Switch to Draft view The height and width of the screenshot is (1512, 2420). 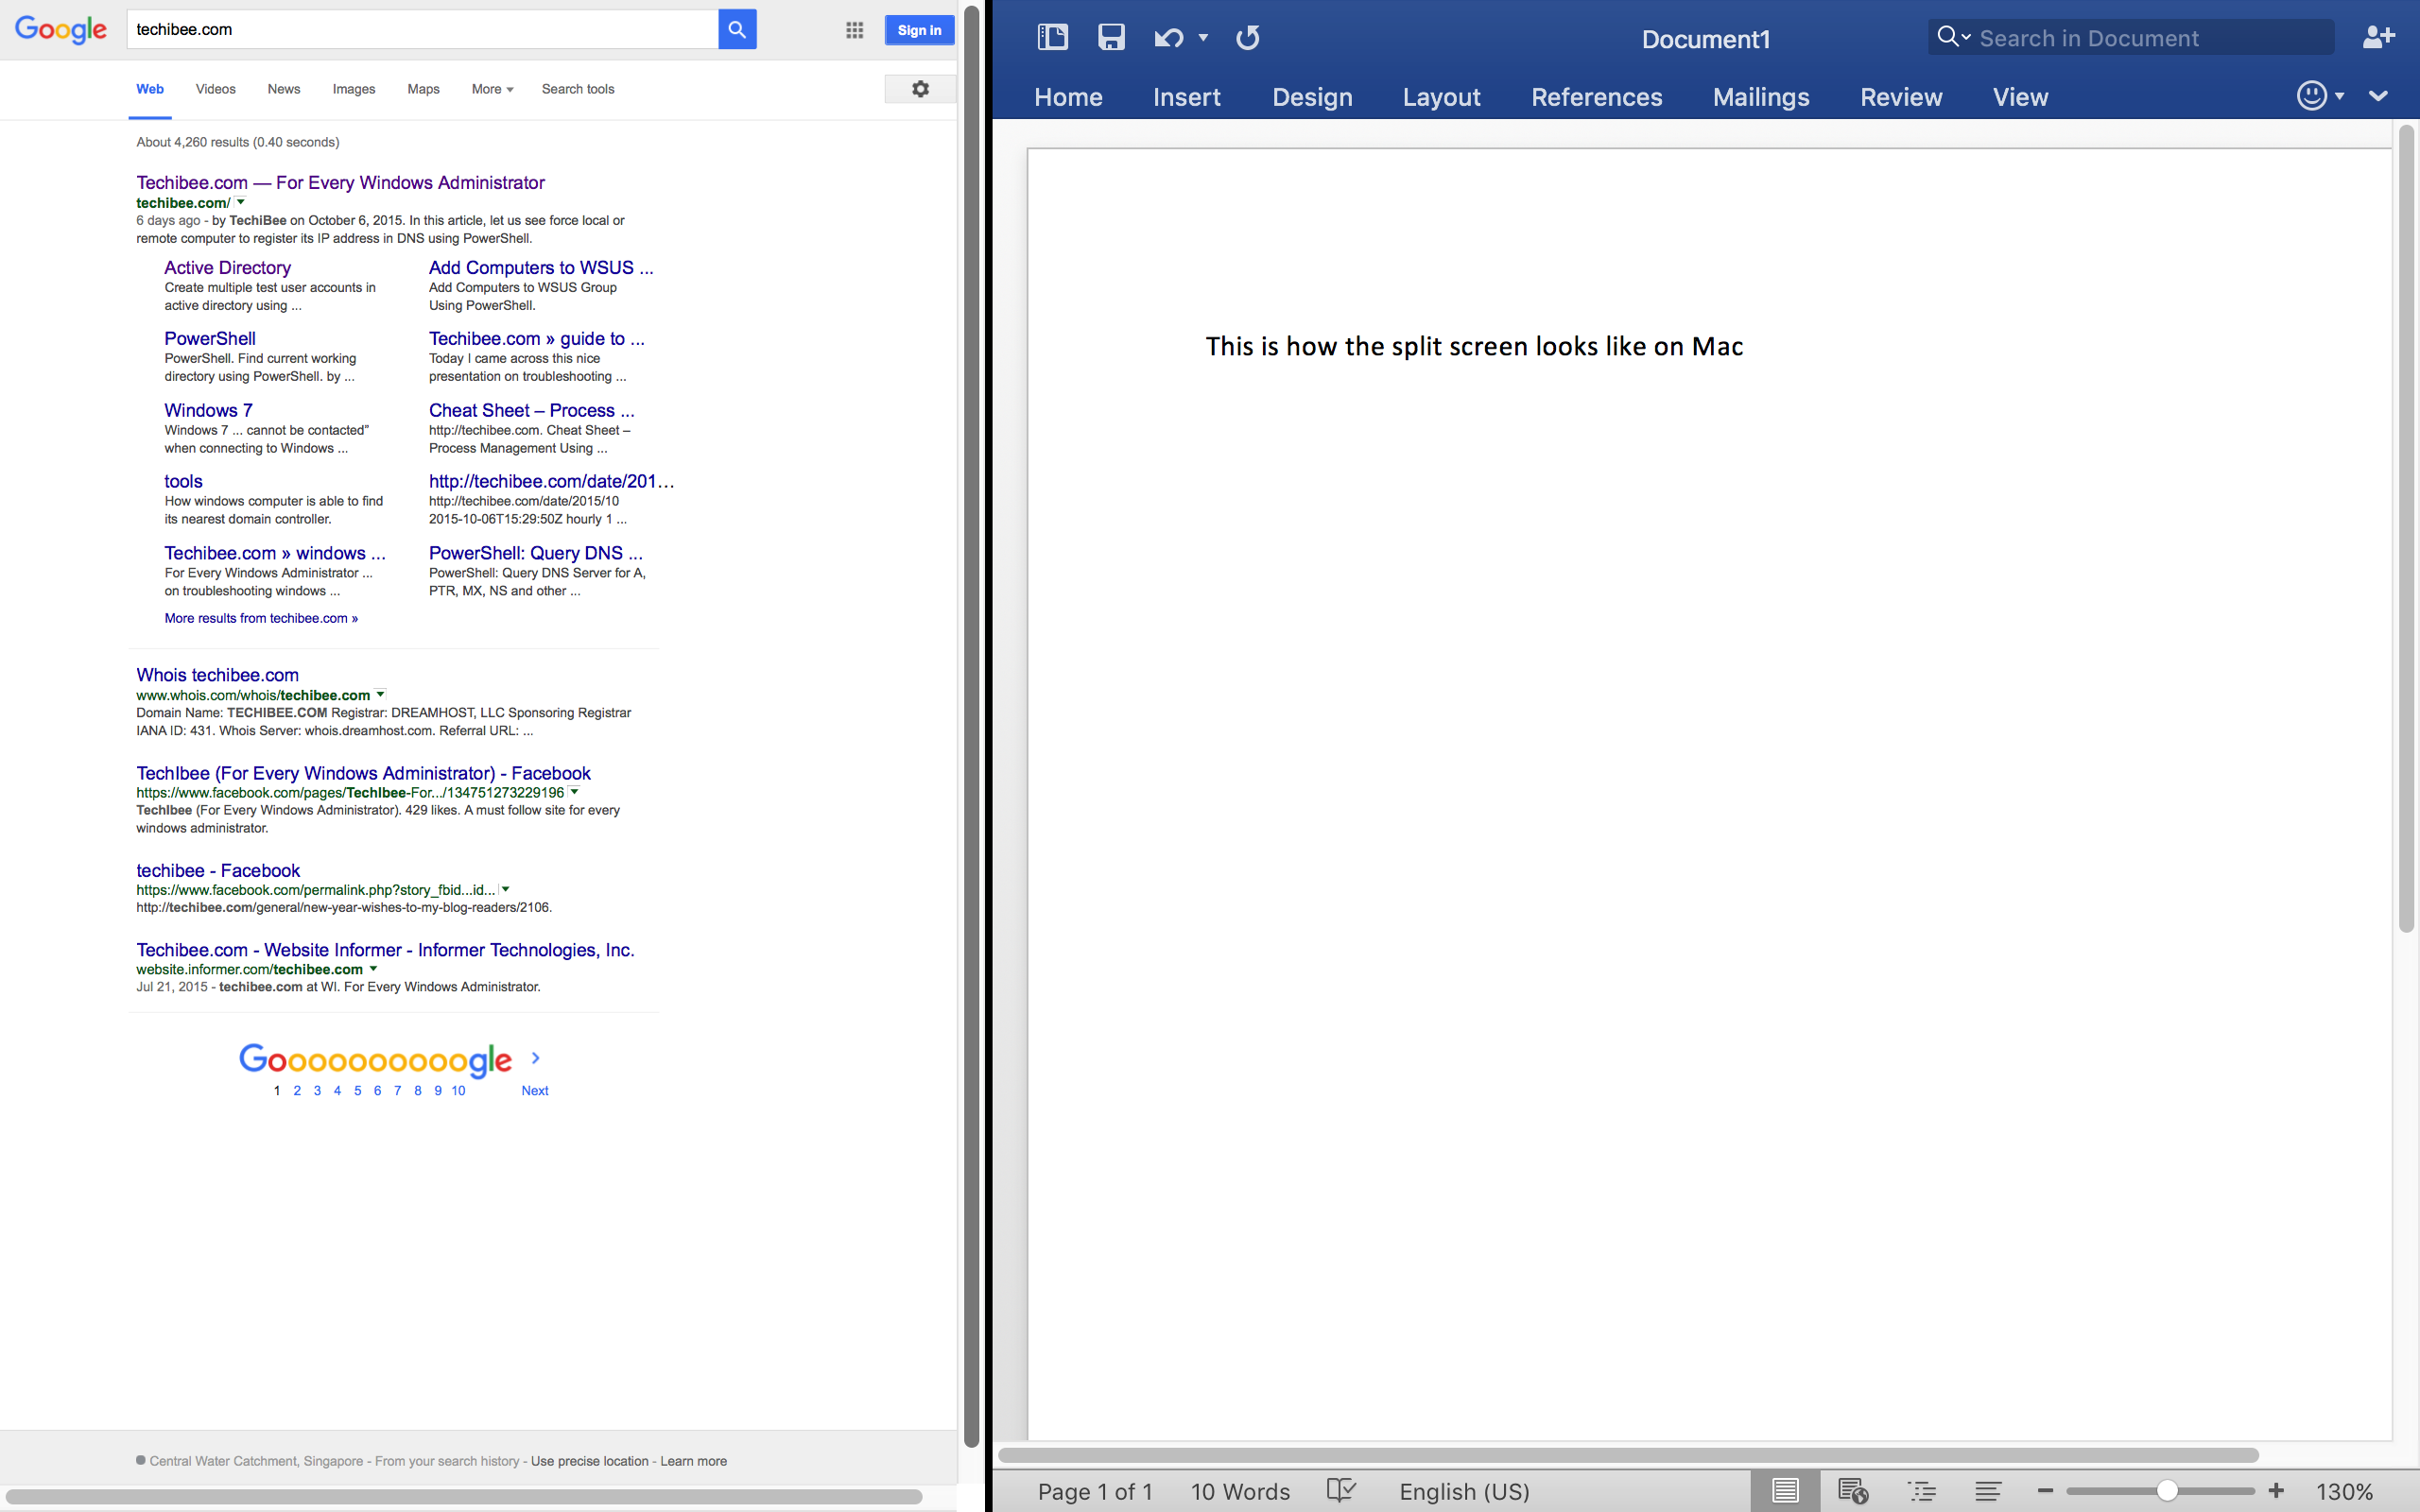pos(1988,1491)
